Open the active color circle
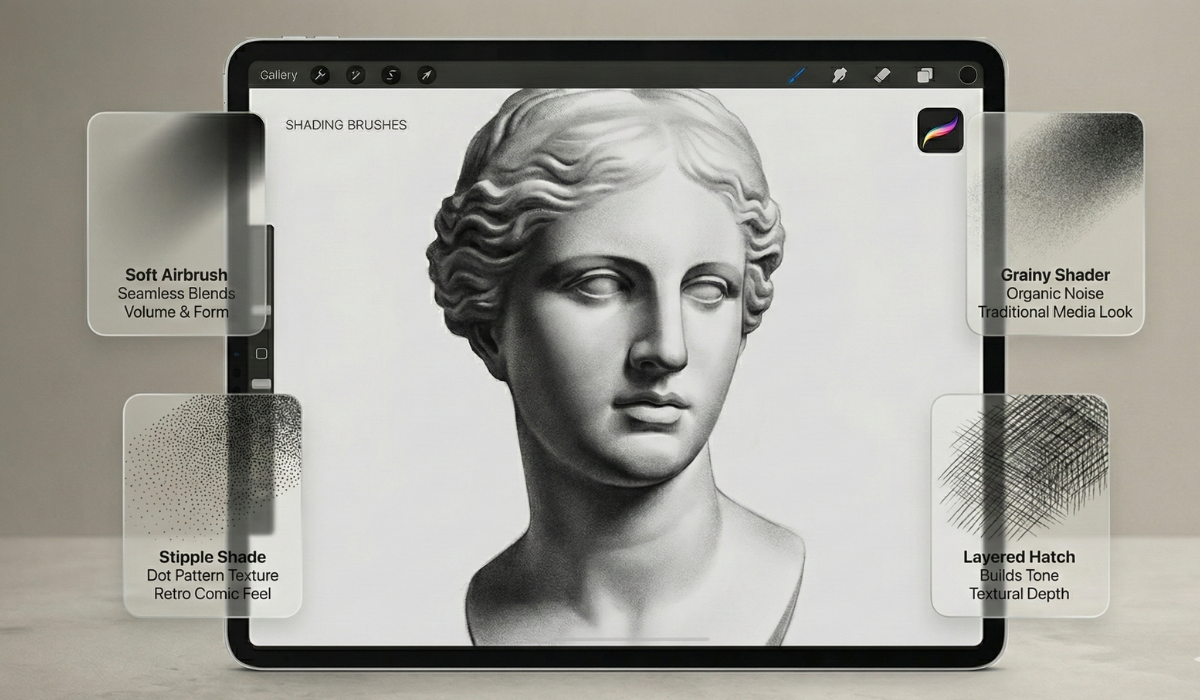 966,74
